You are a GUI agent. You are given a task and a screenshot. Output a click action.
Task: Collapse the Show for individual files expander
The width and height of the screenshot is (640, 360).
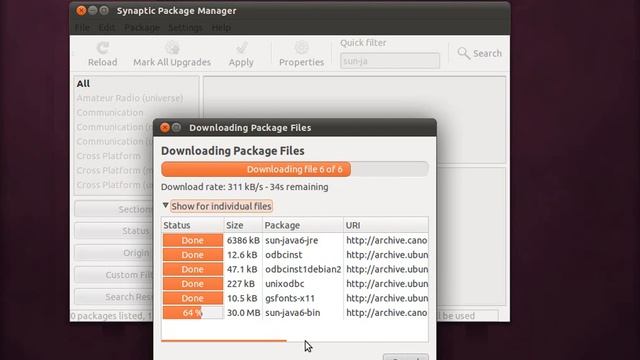click(x=165, y=205)
